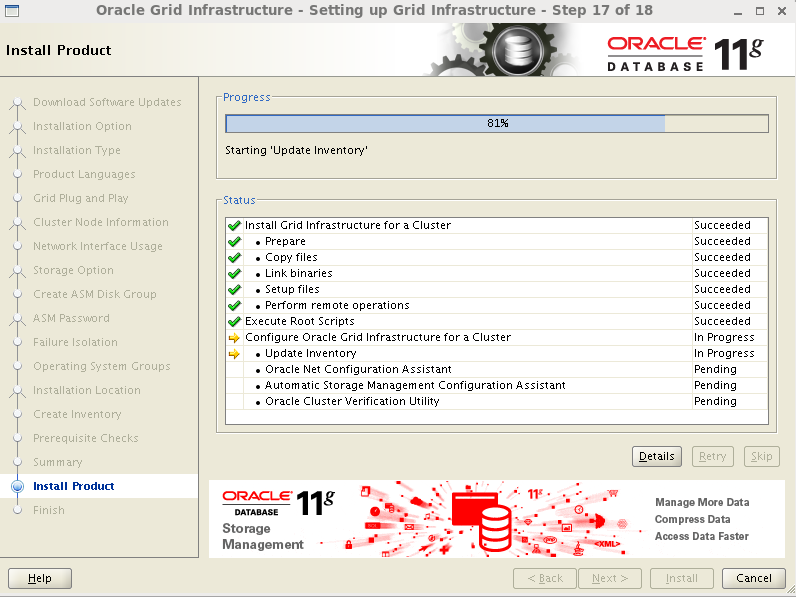
Task: Click 'Starting Update Inventory' progress message
Action: pyautogui.click(x=296, y=150)
